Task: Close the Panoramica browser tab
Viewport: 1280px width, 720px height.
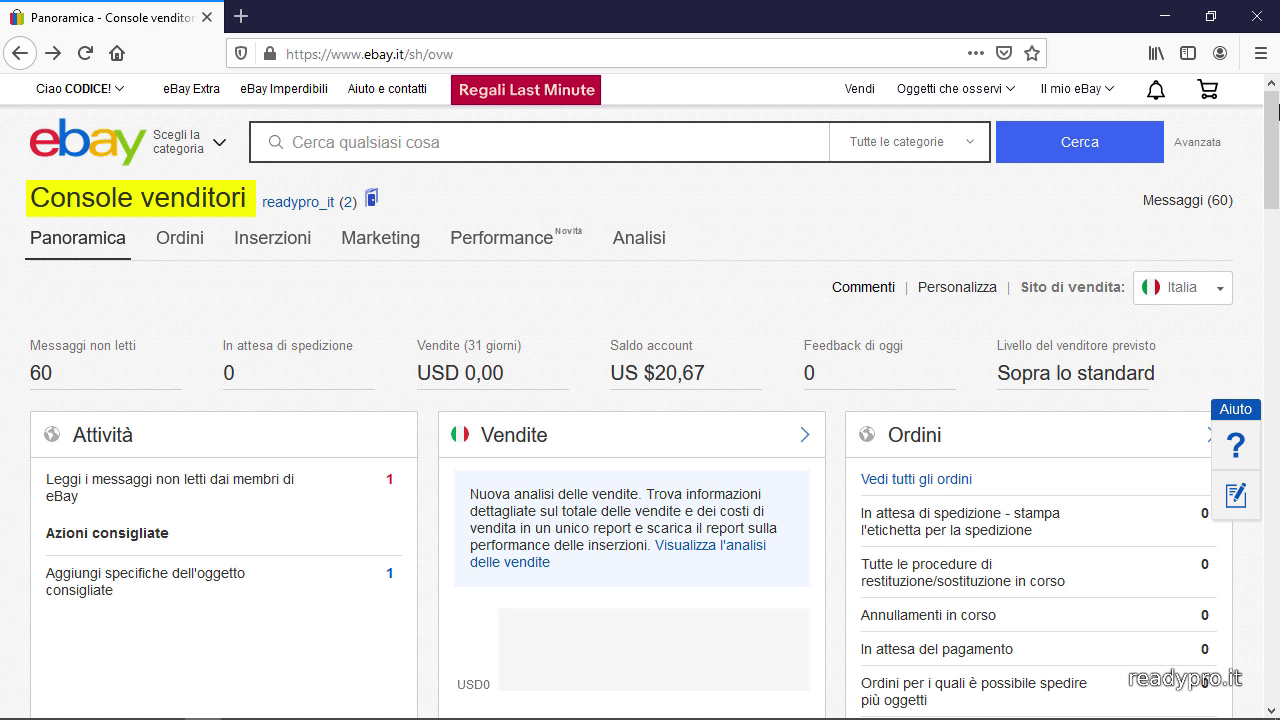Action: click(207, 17)
